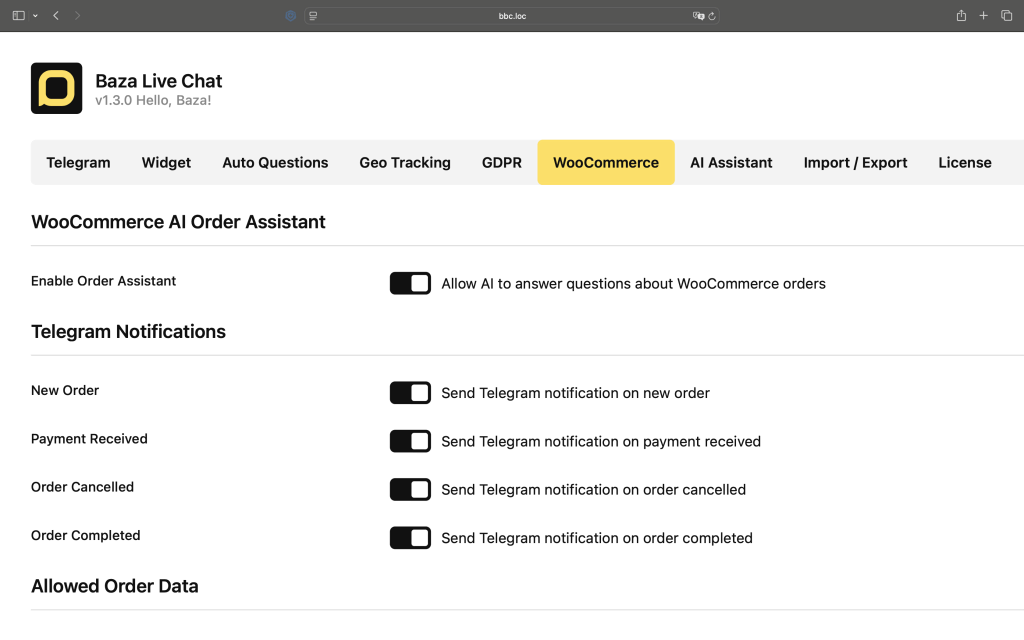Open a new browser tab
The image size is (1024, 640).
click(984, 16)
